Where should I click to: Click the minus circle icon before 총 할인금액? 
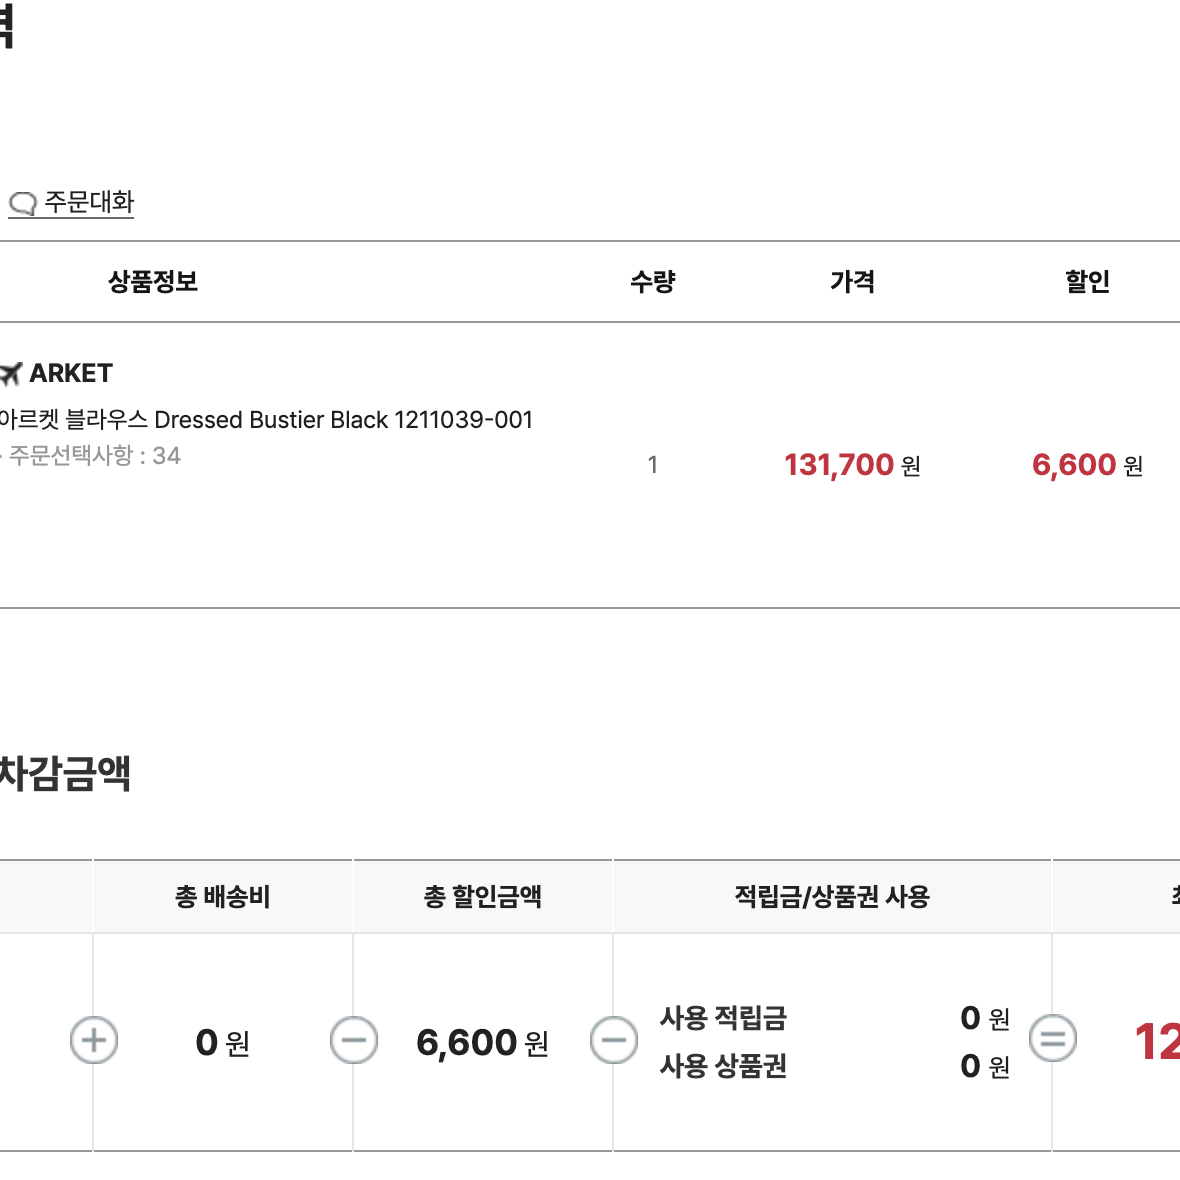pyautogui.click(x=354, y=1041)
